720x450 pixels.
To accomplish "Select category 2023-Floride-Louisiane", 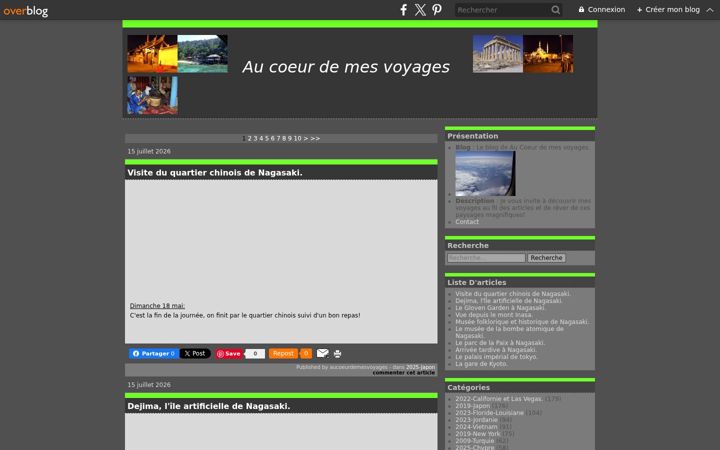I will click(489, 413).
